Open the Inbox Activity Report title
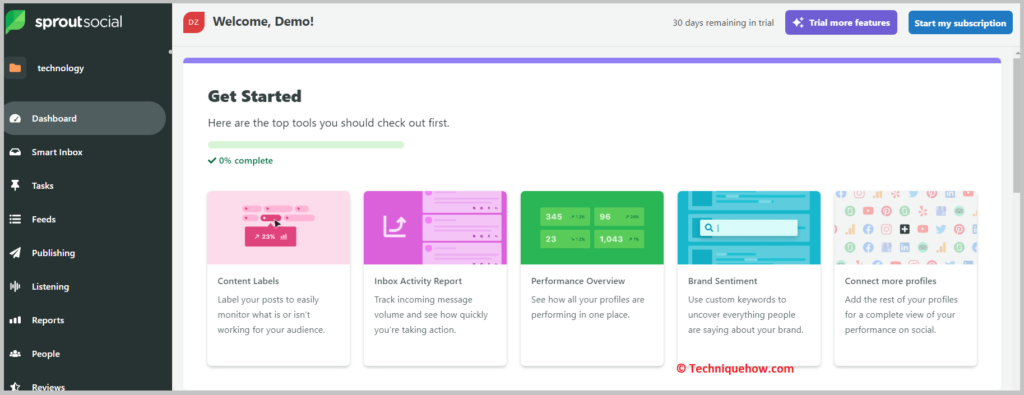 pyautogui.click(x=418, y=281)
